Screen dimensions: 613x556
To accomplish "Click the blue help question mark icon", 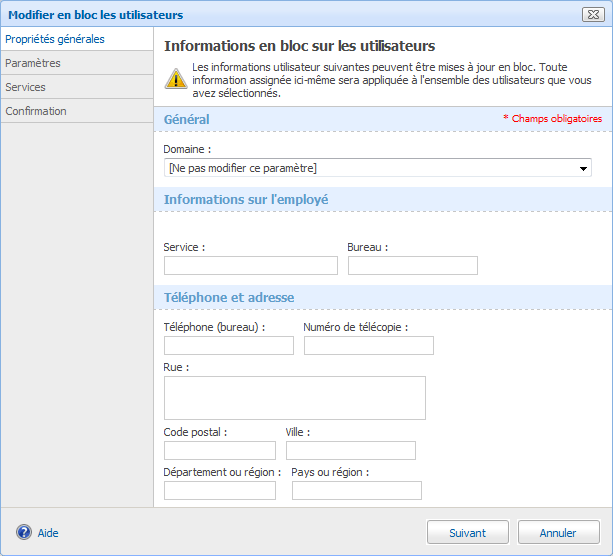I will [x=24, y=532].
